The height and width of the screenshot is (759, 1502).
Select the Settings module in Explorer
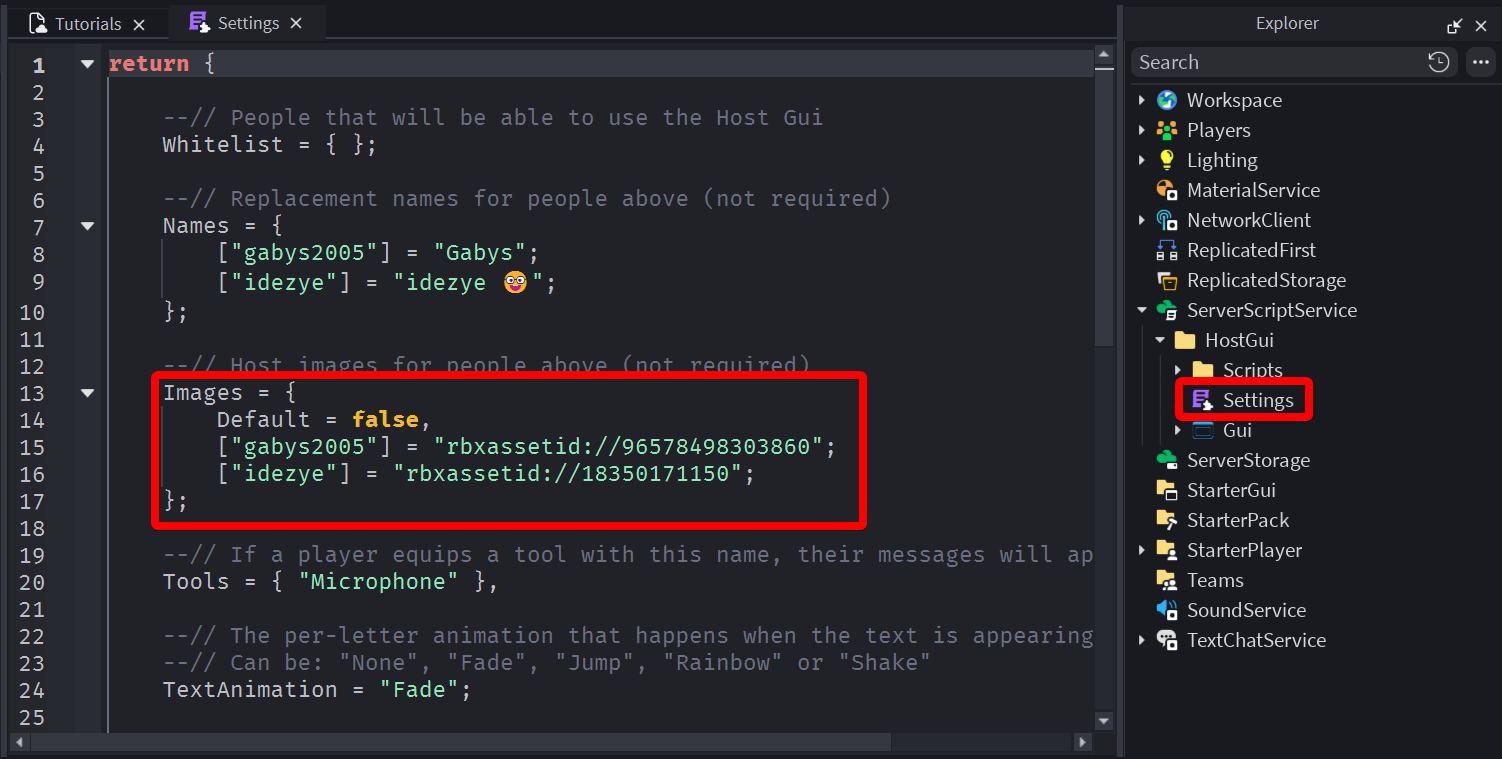[1257, 400]
